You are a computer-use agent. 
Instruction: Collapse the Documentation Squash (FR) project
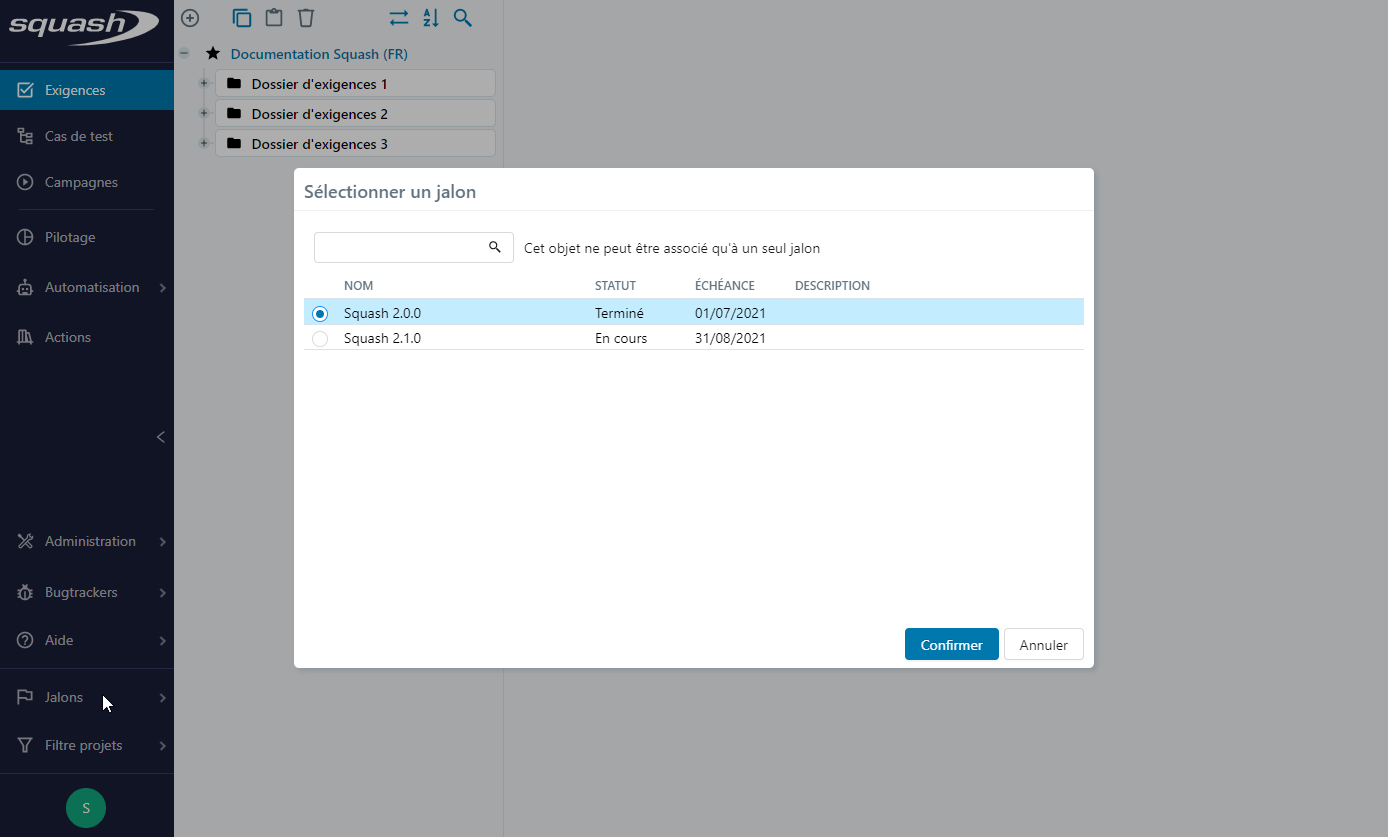[184, 54]
